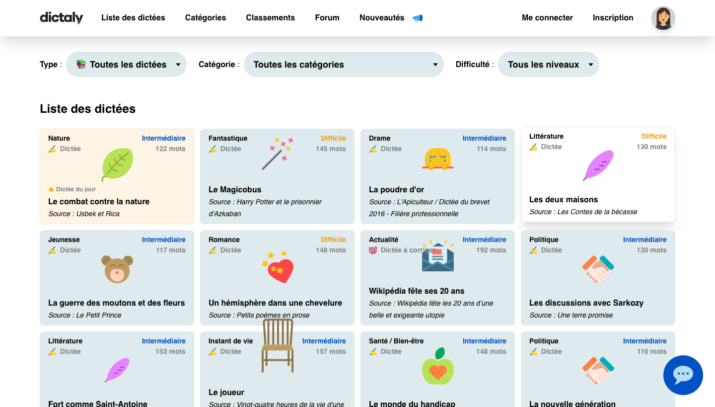Expand the Type dropdown Toutes les dictées
The image size is (715, 407).
tap(126, 65)
